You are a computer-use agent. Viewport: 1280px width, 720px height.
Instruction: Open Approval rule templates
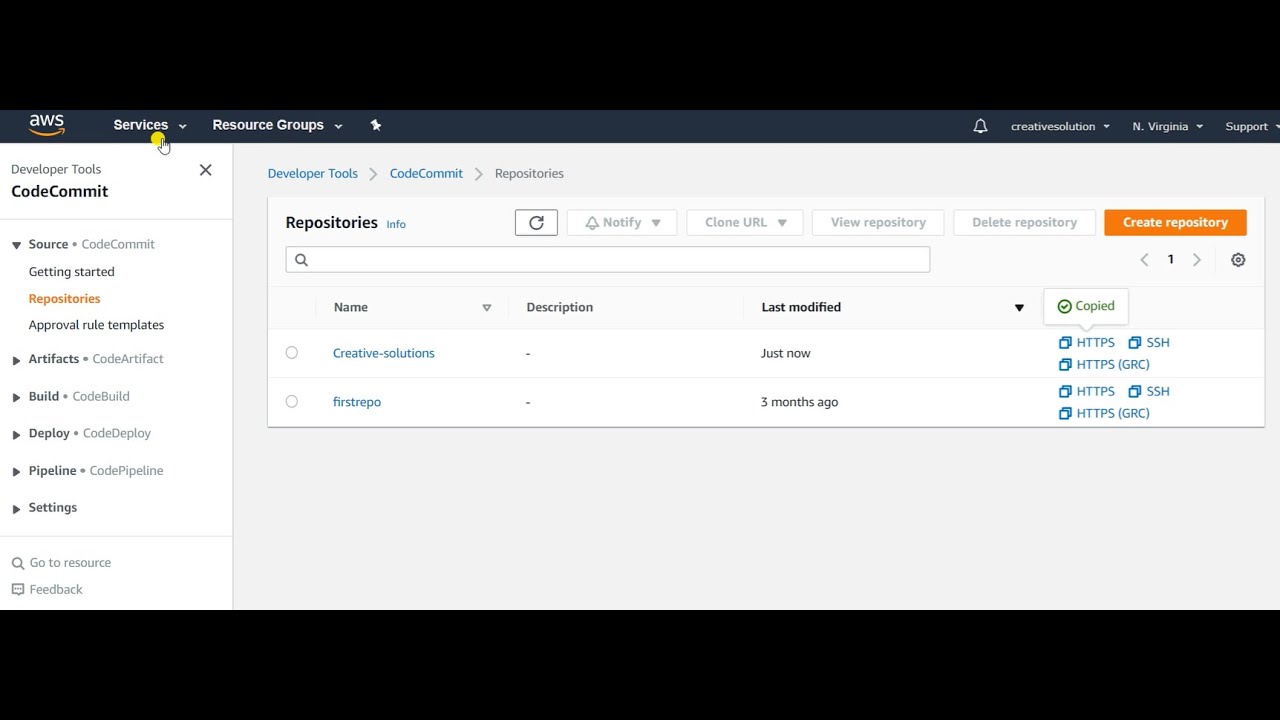[x=97, y=325]
